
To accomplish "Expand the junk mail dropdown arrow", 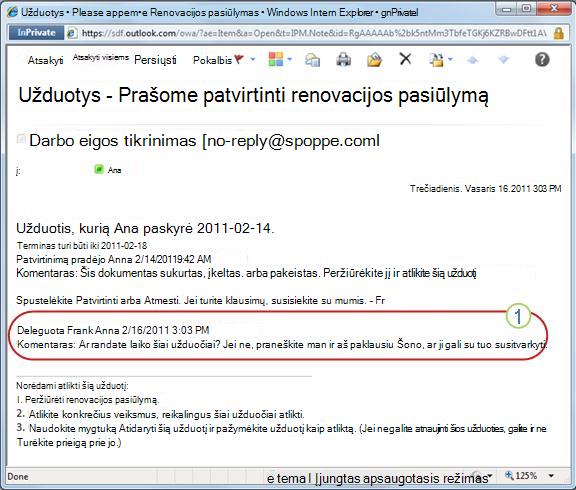I will [450, 59].
